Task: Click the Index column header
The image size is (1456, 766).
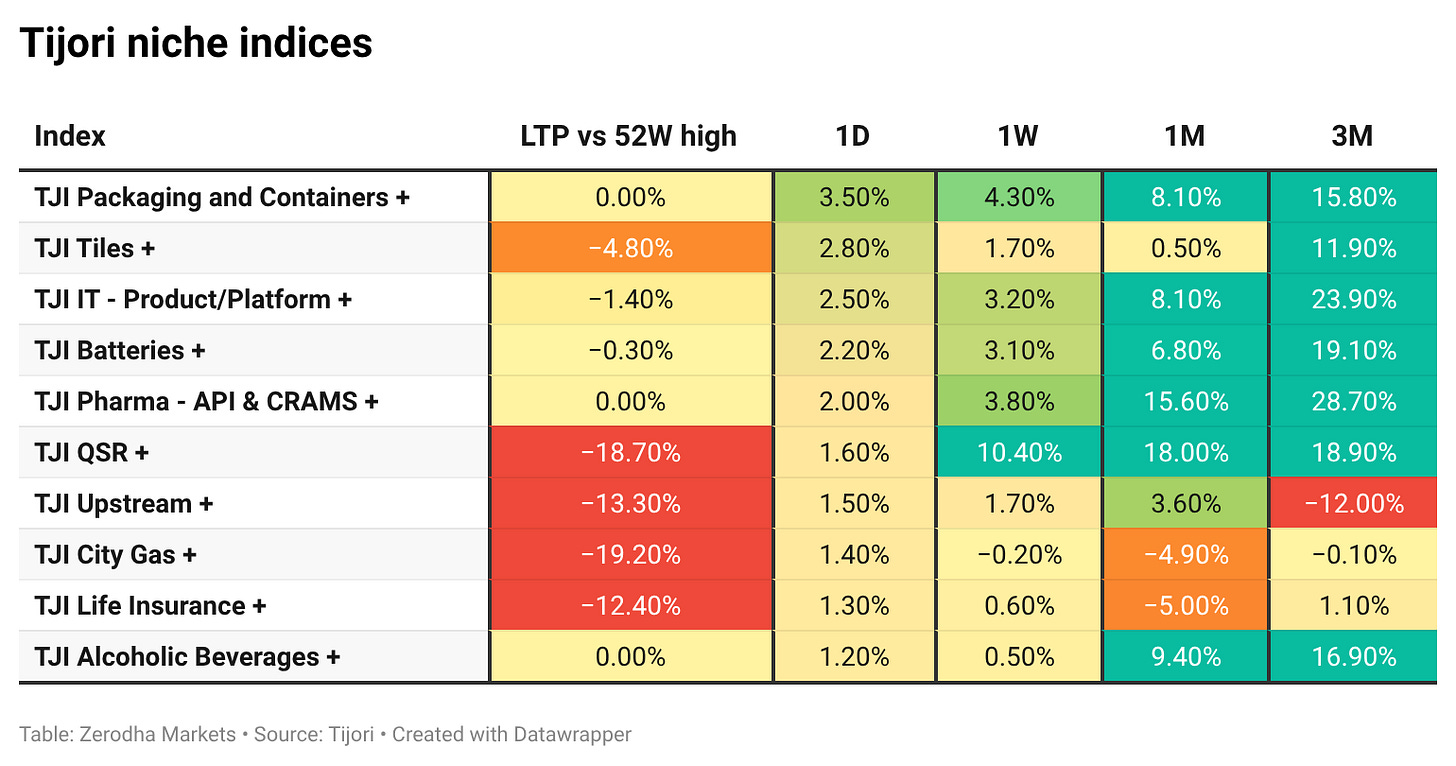Action: (x=70, y=135)
